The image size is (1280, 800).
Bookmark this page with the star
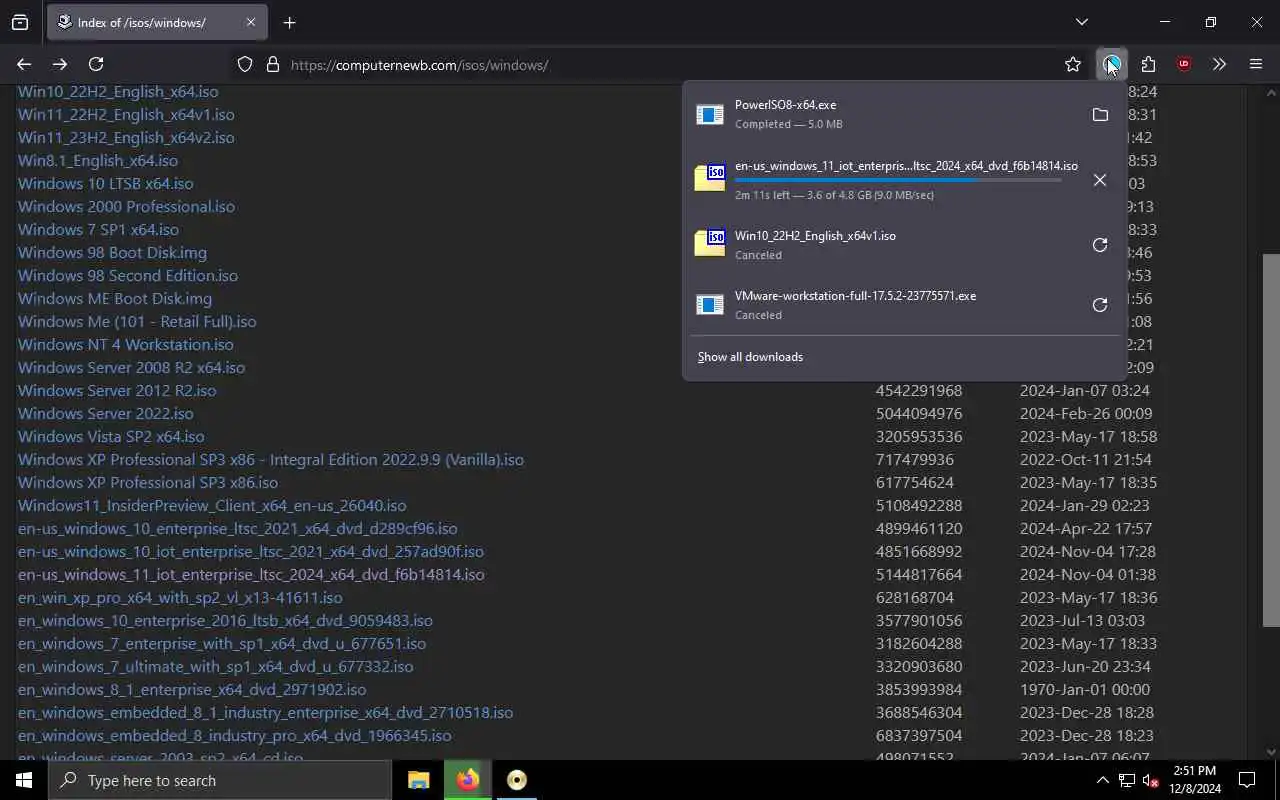coord(1073,64)
